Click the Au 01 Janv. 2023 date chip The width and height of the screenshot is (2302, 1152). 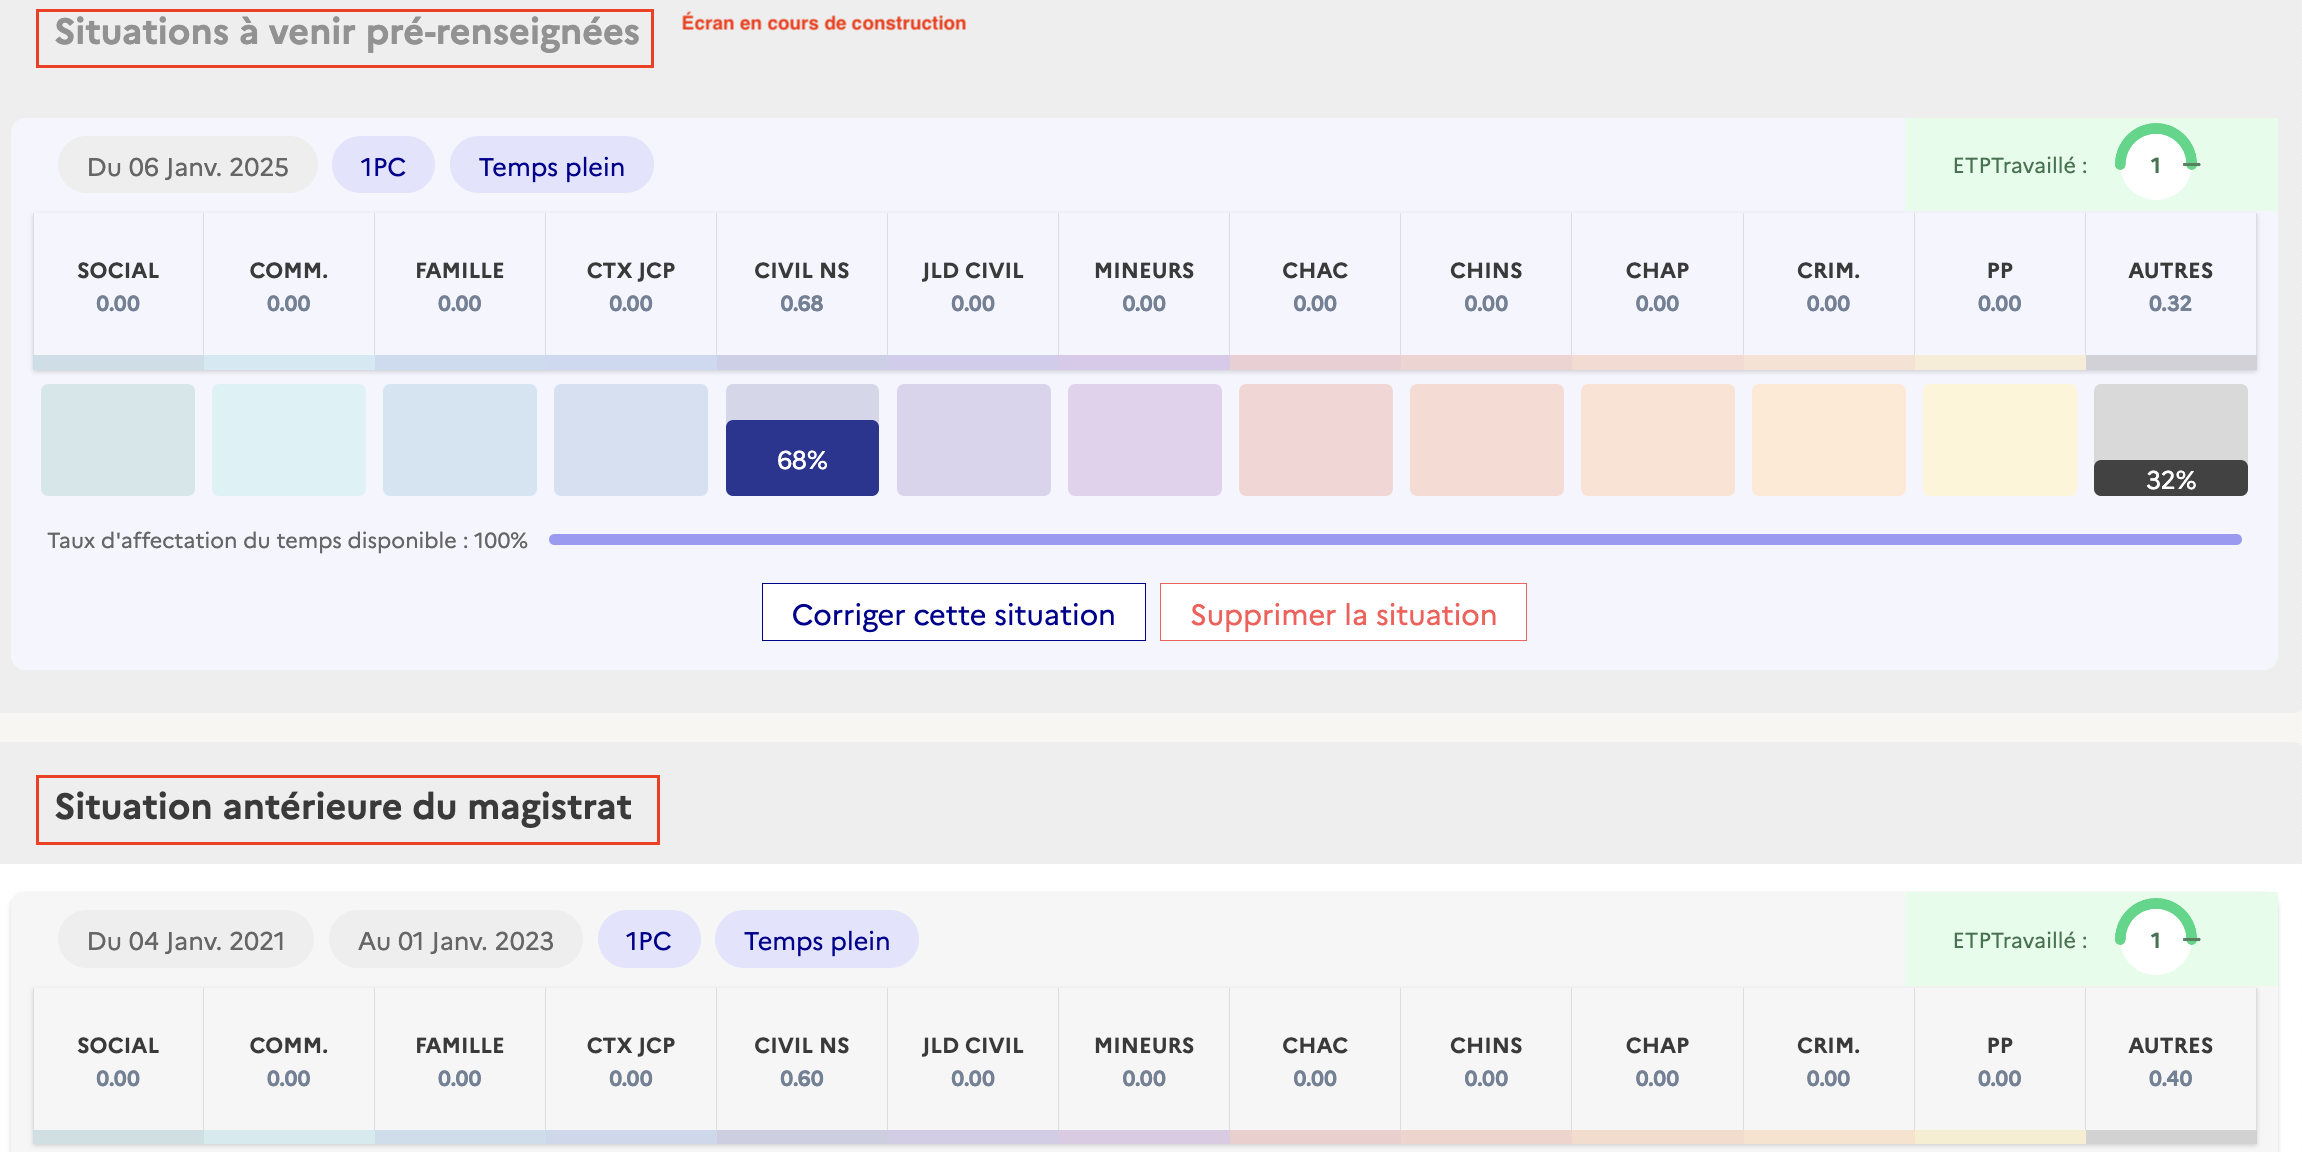[456, 940]
